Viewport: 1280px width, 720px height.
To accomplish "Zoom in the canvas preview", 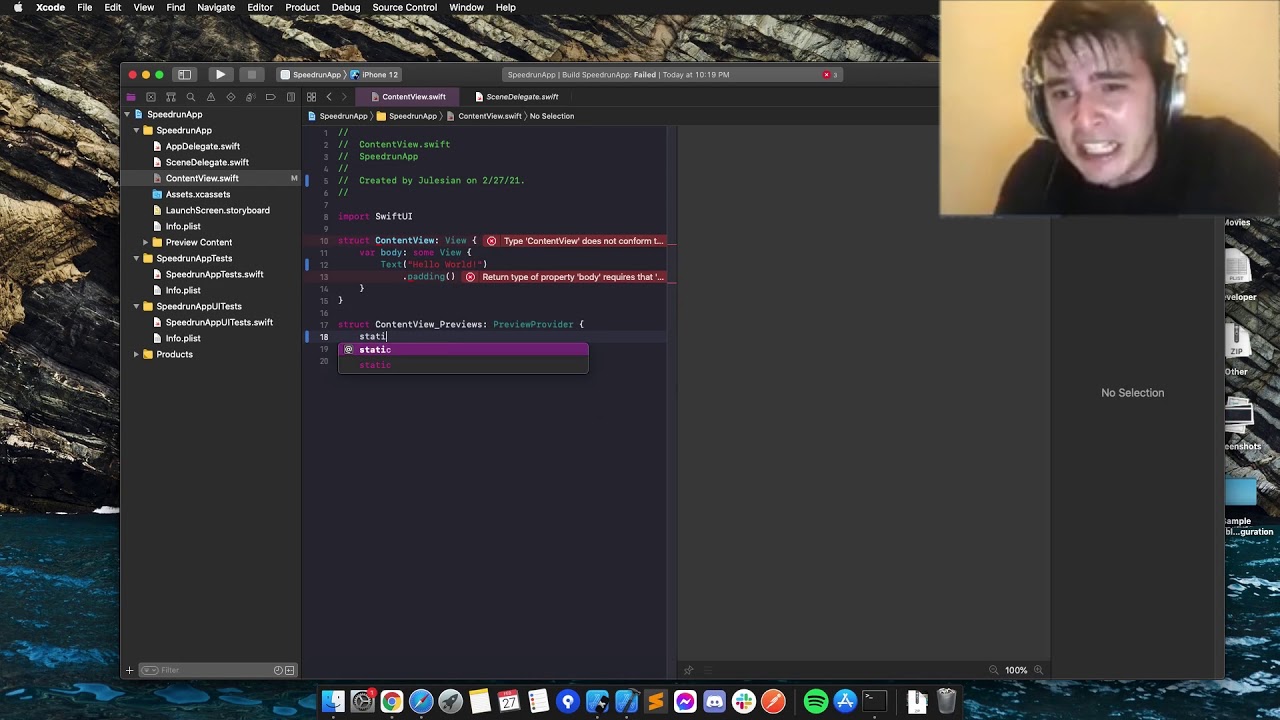I will tap(1039, 670).
